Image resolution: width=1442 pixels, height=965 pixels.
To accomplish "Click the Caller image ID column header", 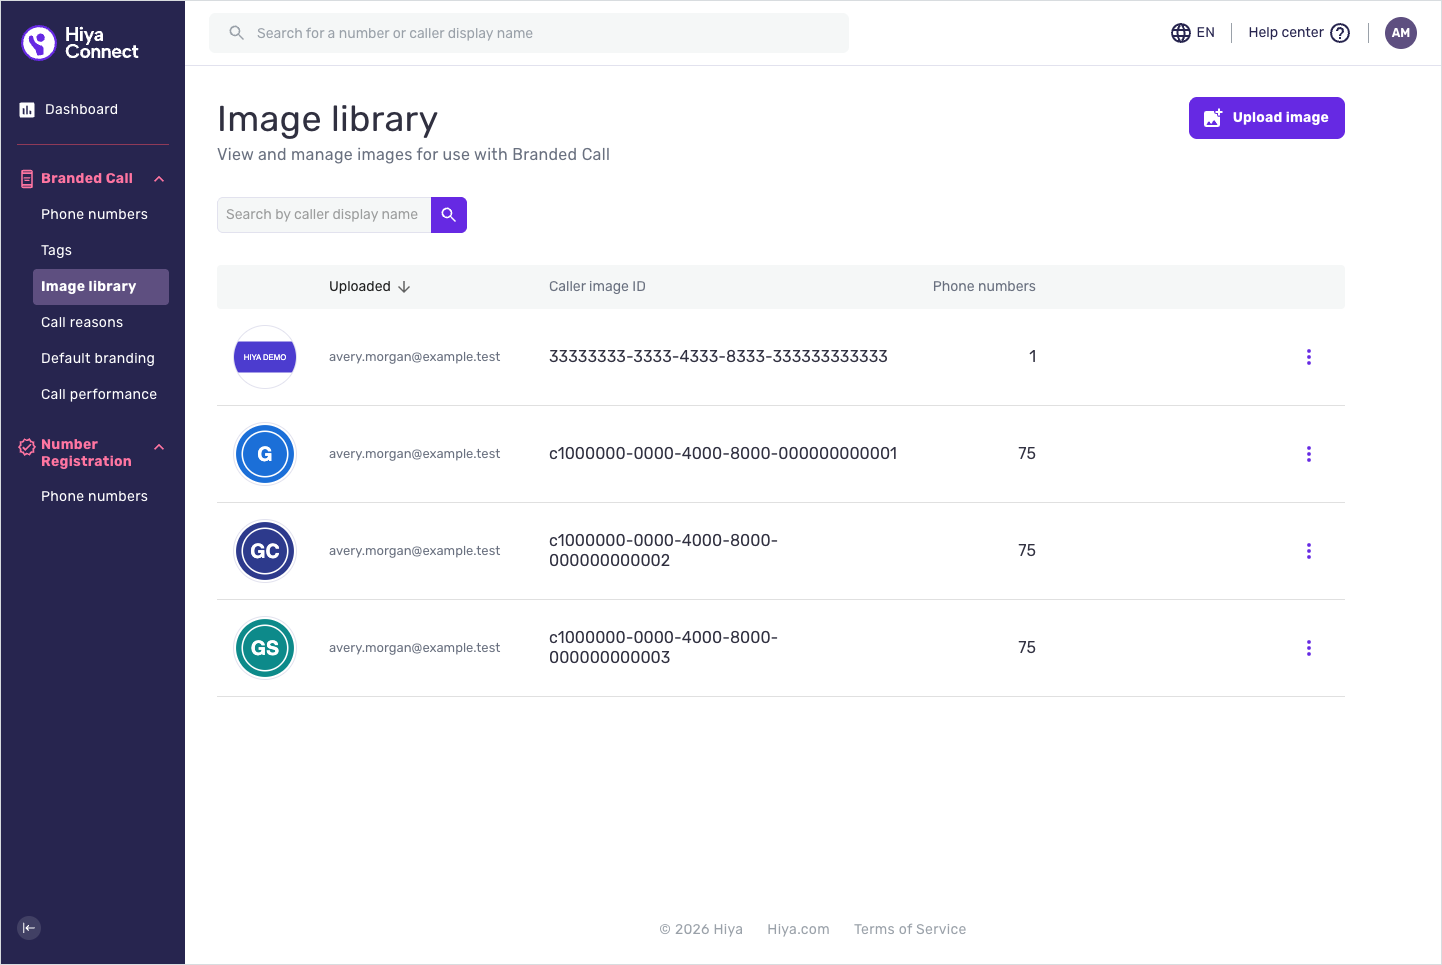I will click(x=597, y=287).
